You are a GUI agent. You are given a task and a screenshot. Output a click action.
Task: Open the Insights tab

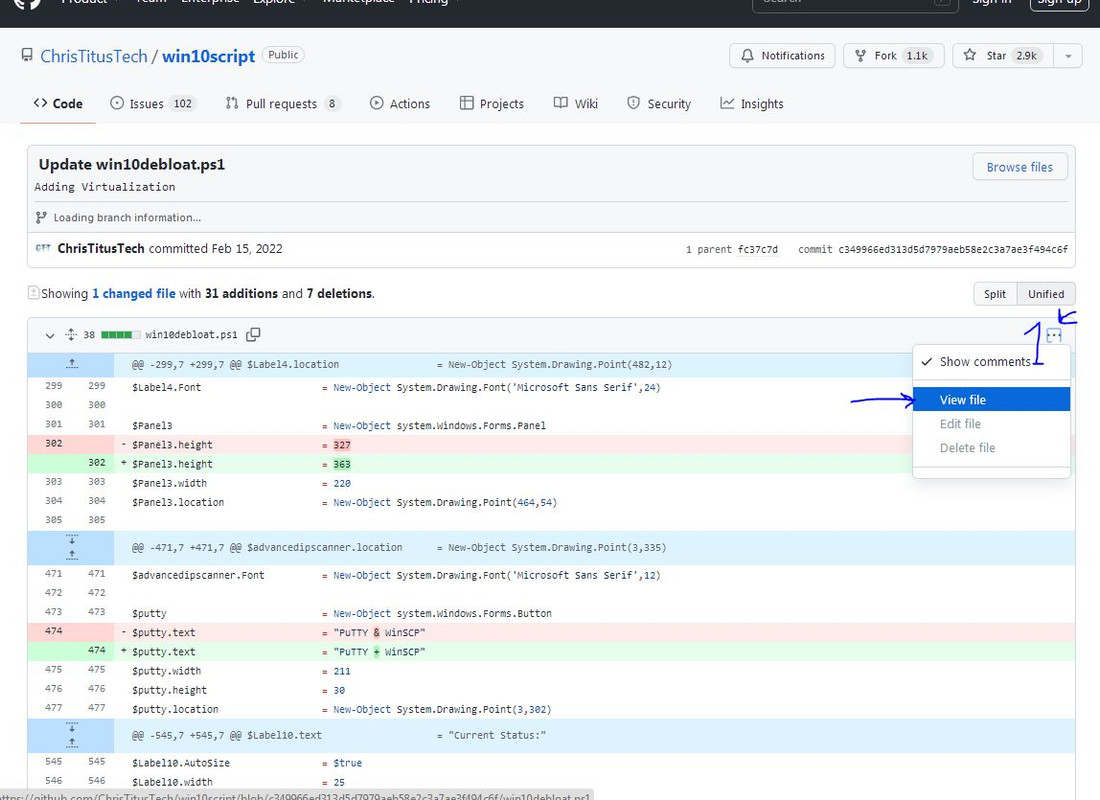(752, 104)
